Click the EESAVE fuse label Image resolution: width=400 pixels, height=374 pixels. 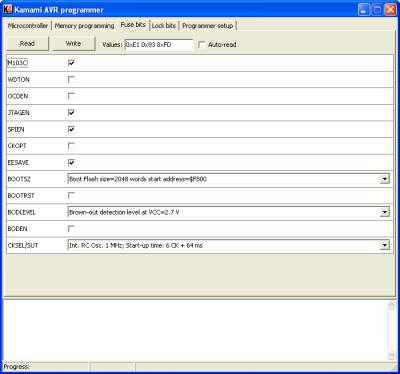coord(18,162)
